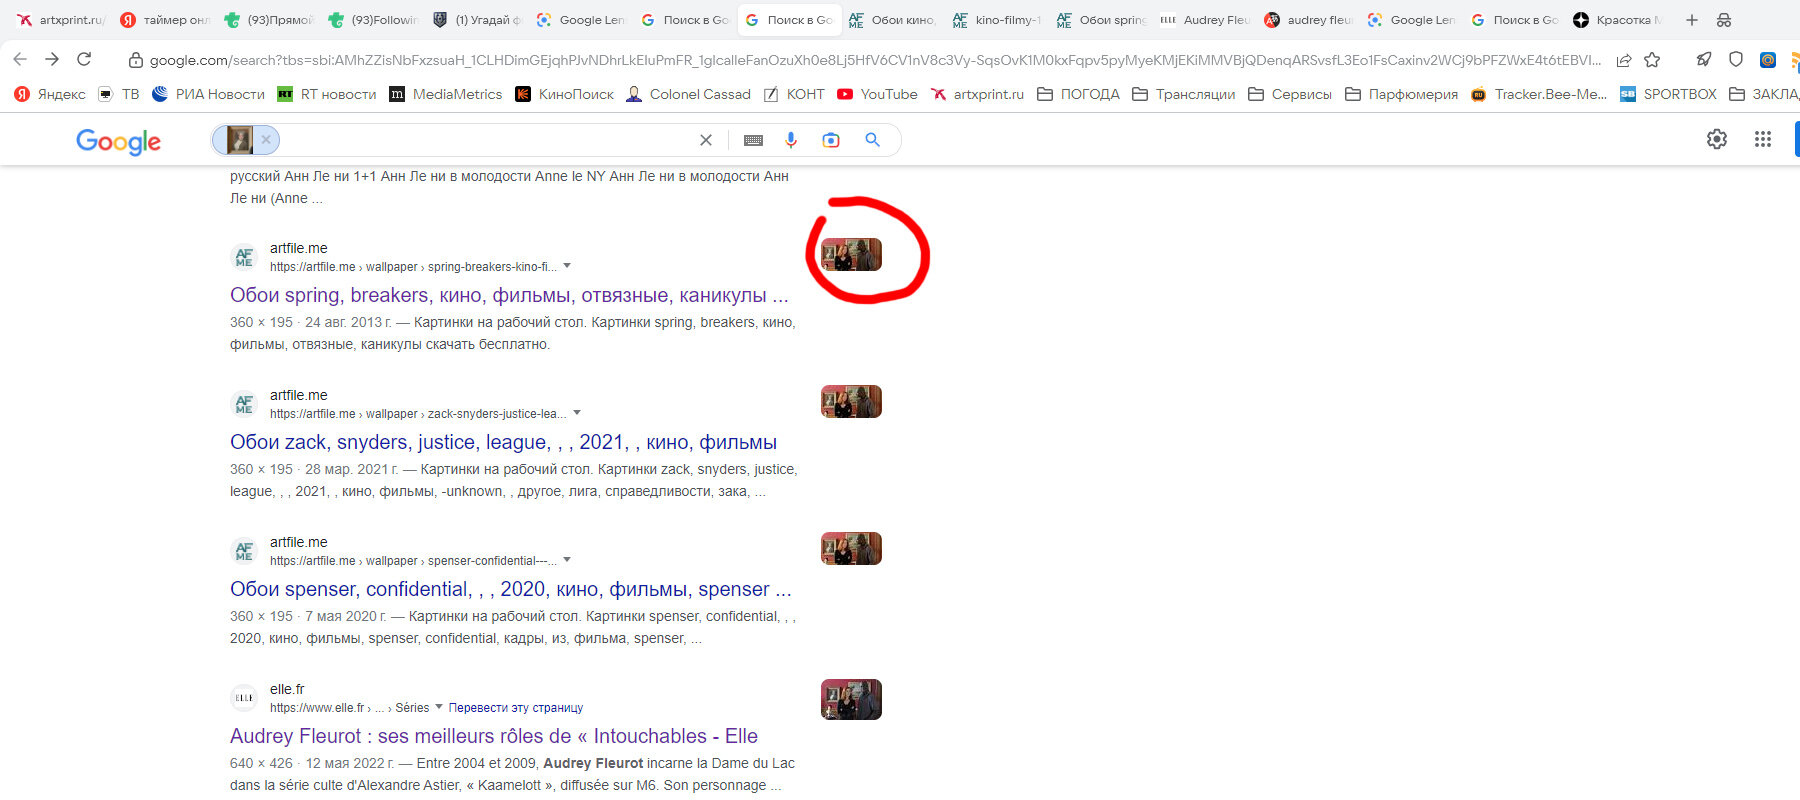Expand options arrow for zack-snyders-justice result
The height and width of the screenshot is (800, 1800).
tap(577, 413)
